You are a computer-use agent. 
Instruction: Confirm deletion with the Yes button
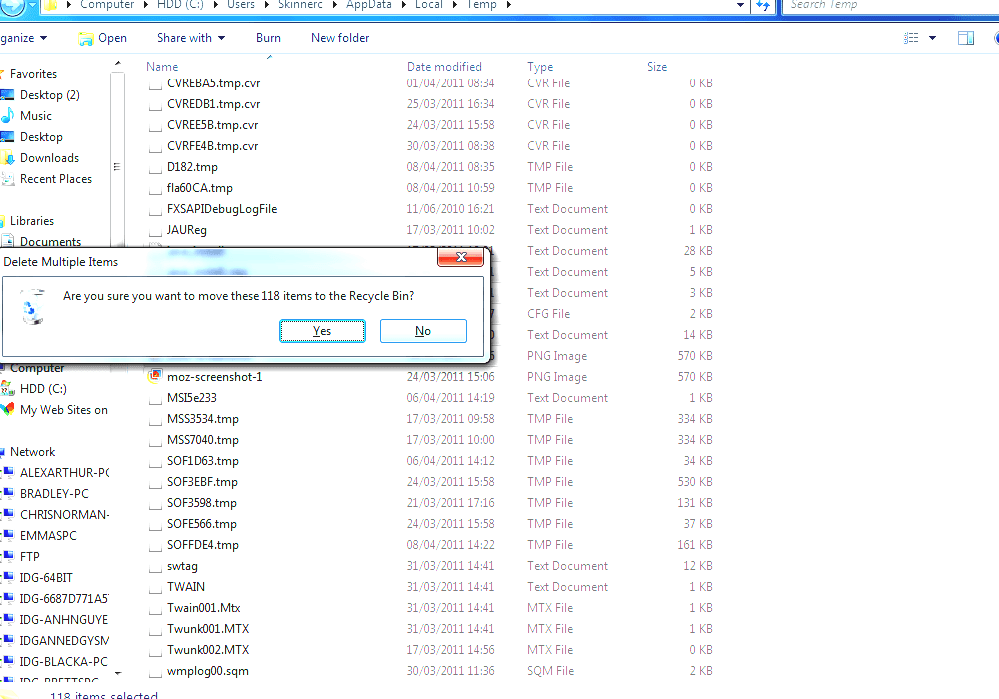coord(322,330)
